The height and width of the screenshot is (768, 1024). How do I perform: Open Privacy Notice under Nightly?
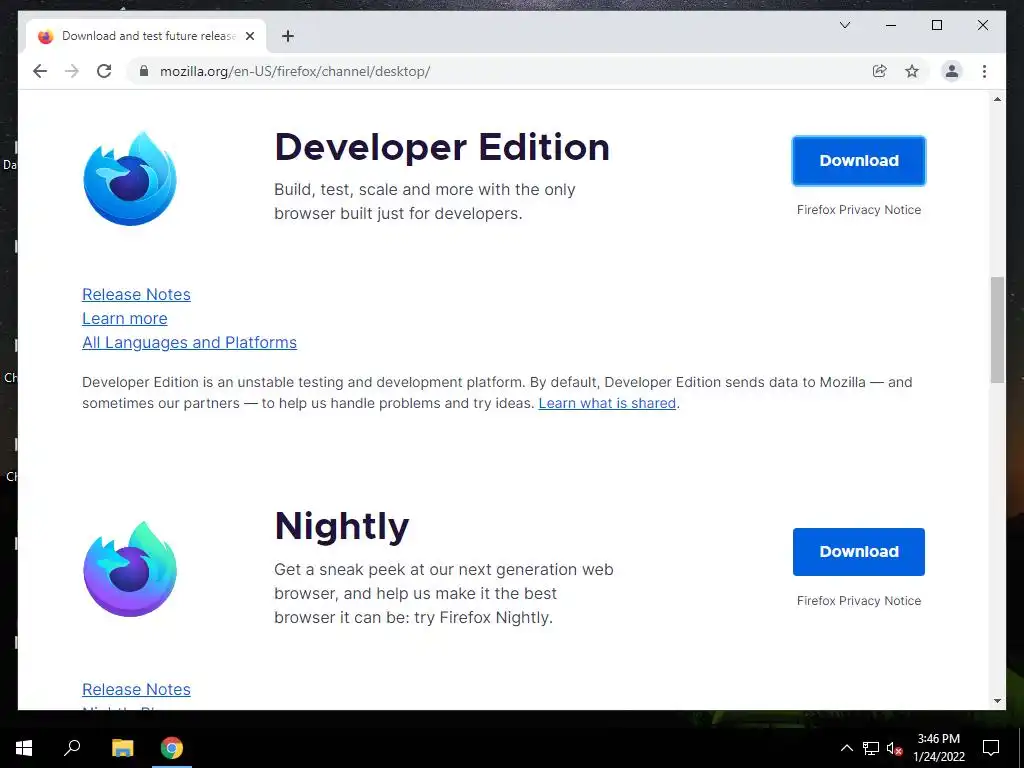[859, 601]
